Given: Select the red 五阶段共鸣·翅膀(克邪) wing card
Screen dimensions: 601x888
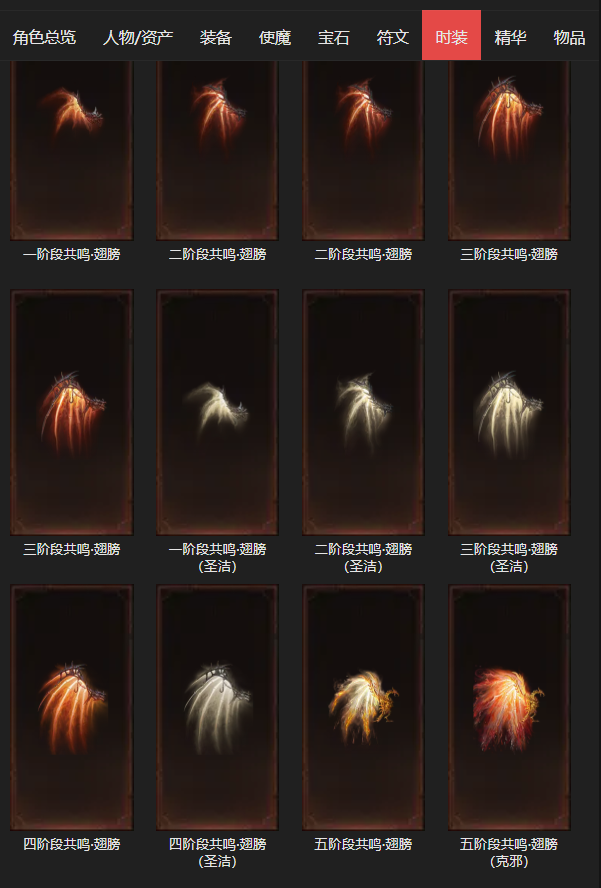Looking at the screenshot, I should click(x=509, y=707).
